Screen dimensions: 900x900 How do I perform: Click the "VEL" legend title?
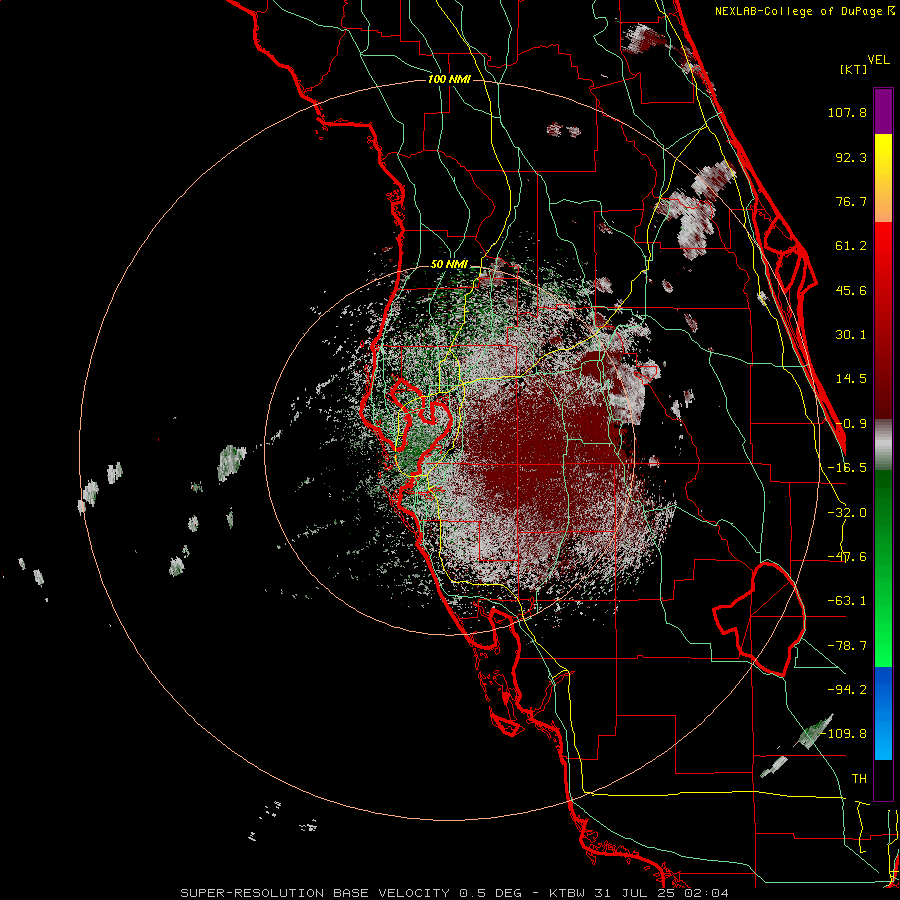878,60
